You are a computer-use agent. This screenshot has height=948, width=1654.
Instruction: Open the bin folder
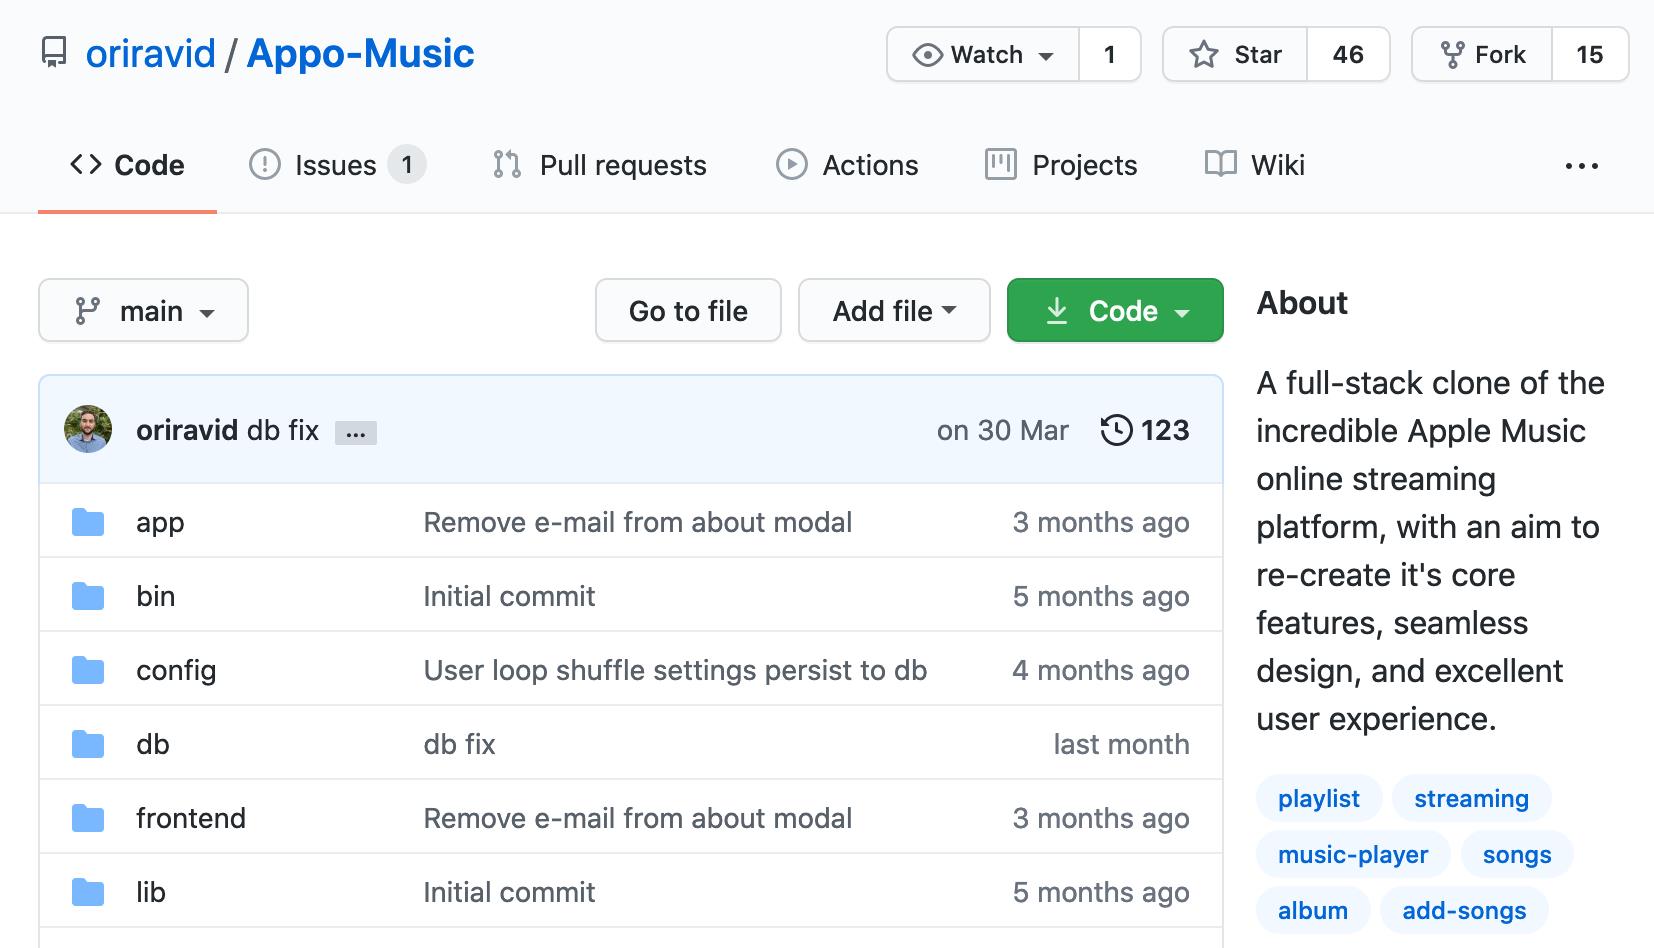point(155,596)
